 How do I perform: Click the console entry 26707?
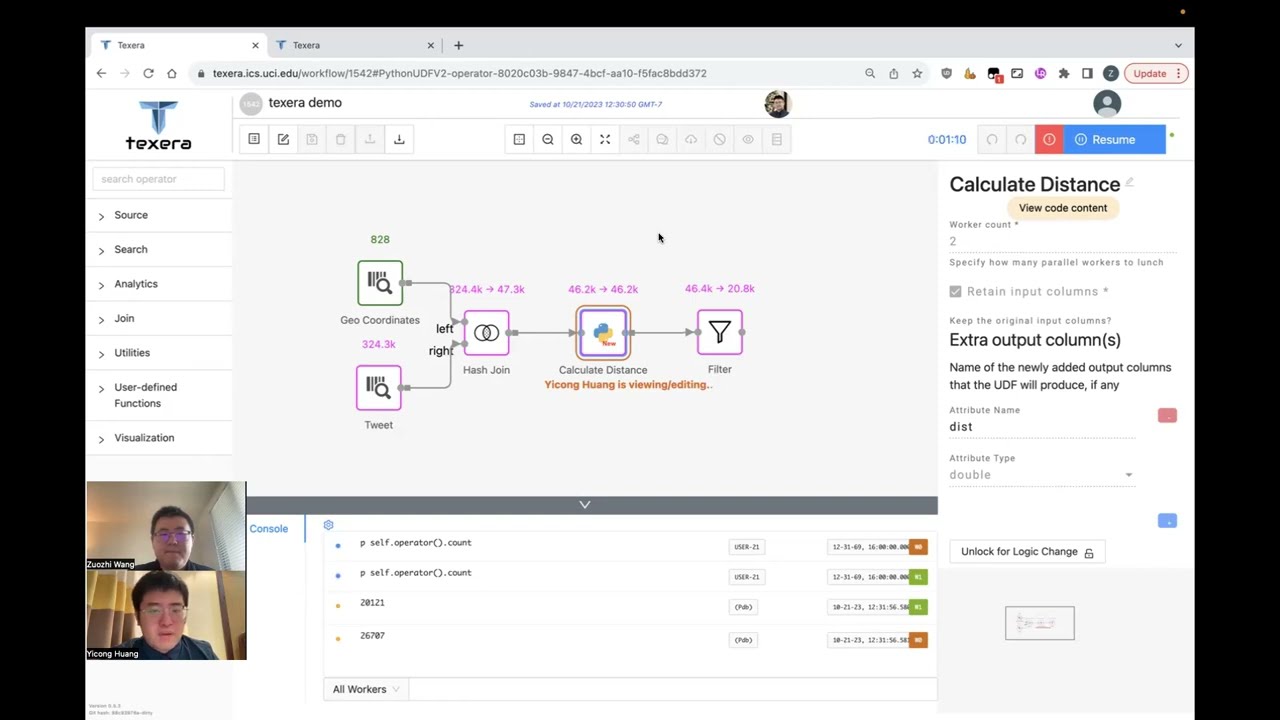[372, 636]
